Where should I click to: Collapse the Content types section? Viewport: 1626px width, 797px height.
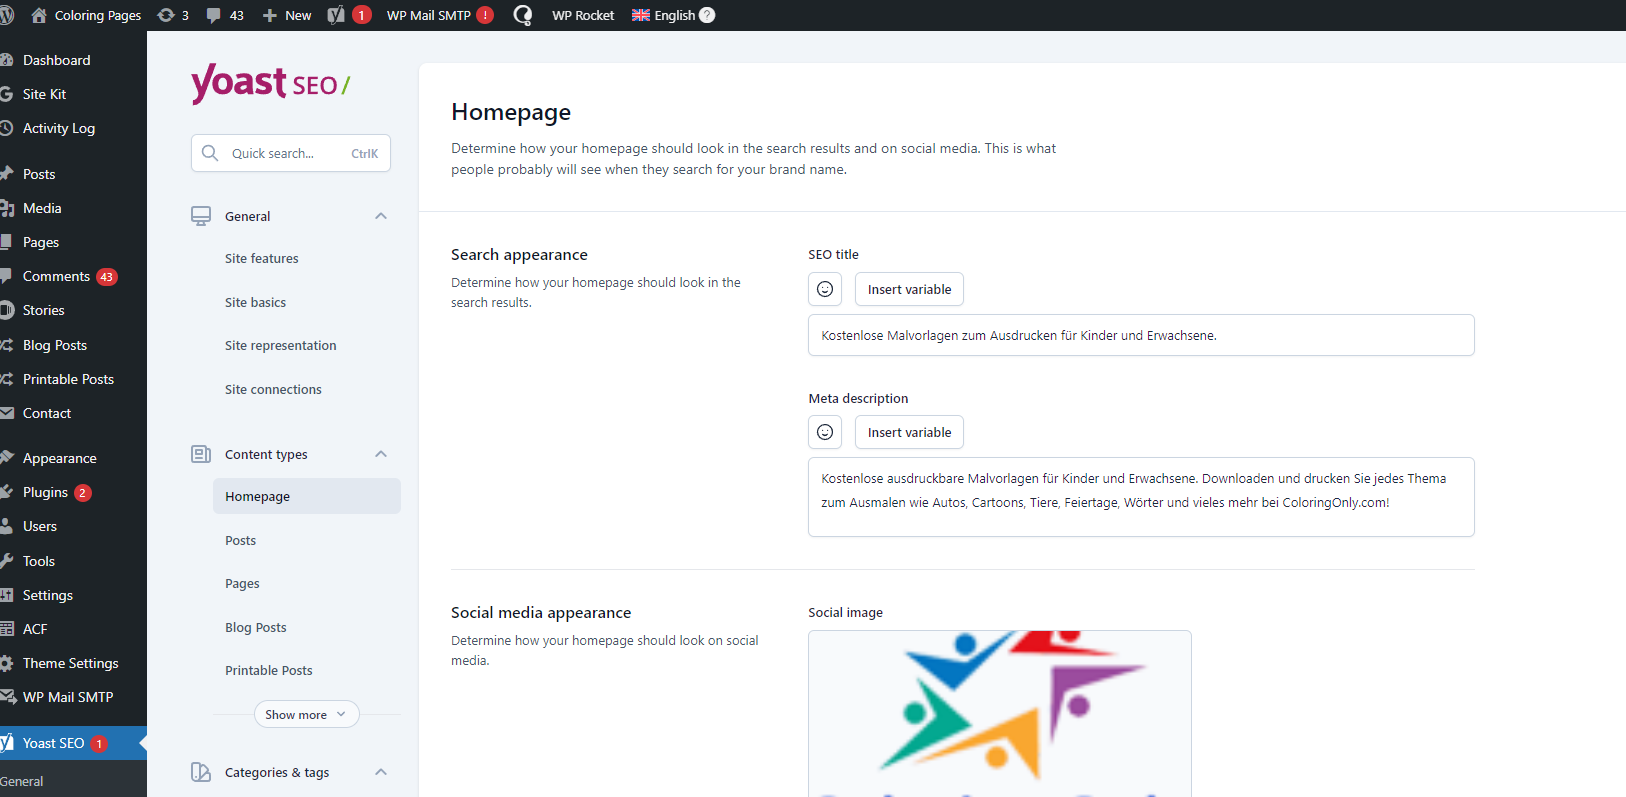pyautogui.click(x=381, y=454)
